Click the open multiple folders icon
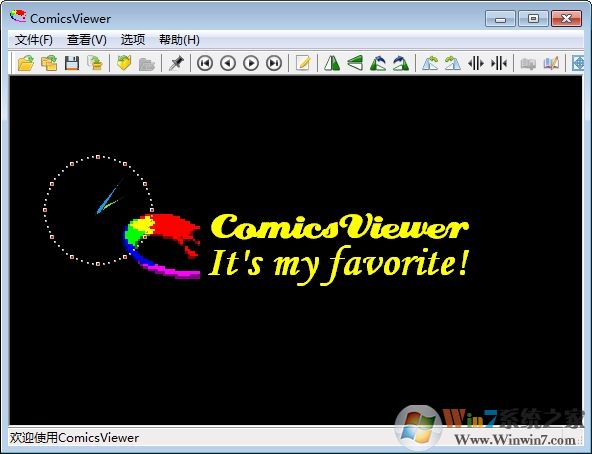The image size is (592, 454). [49, 63]
